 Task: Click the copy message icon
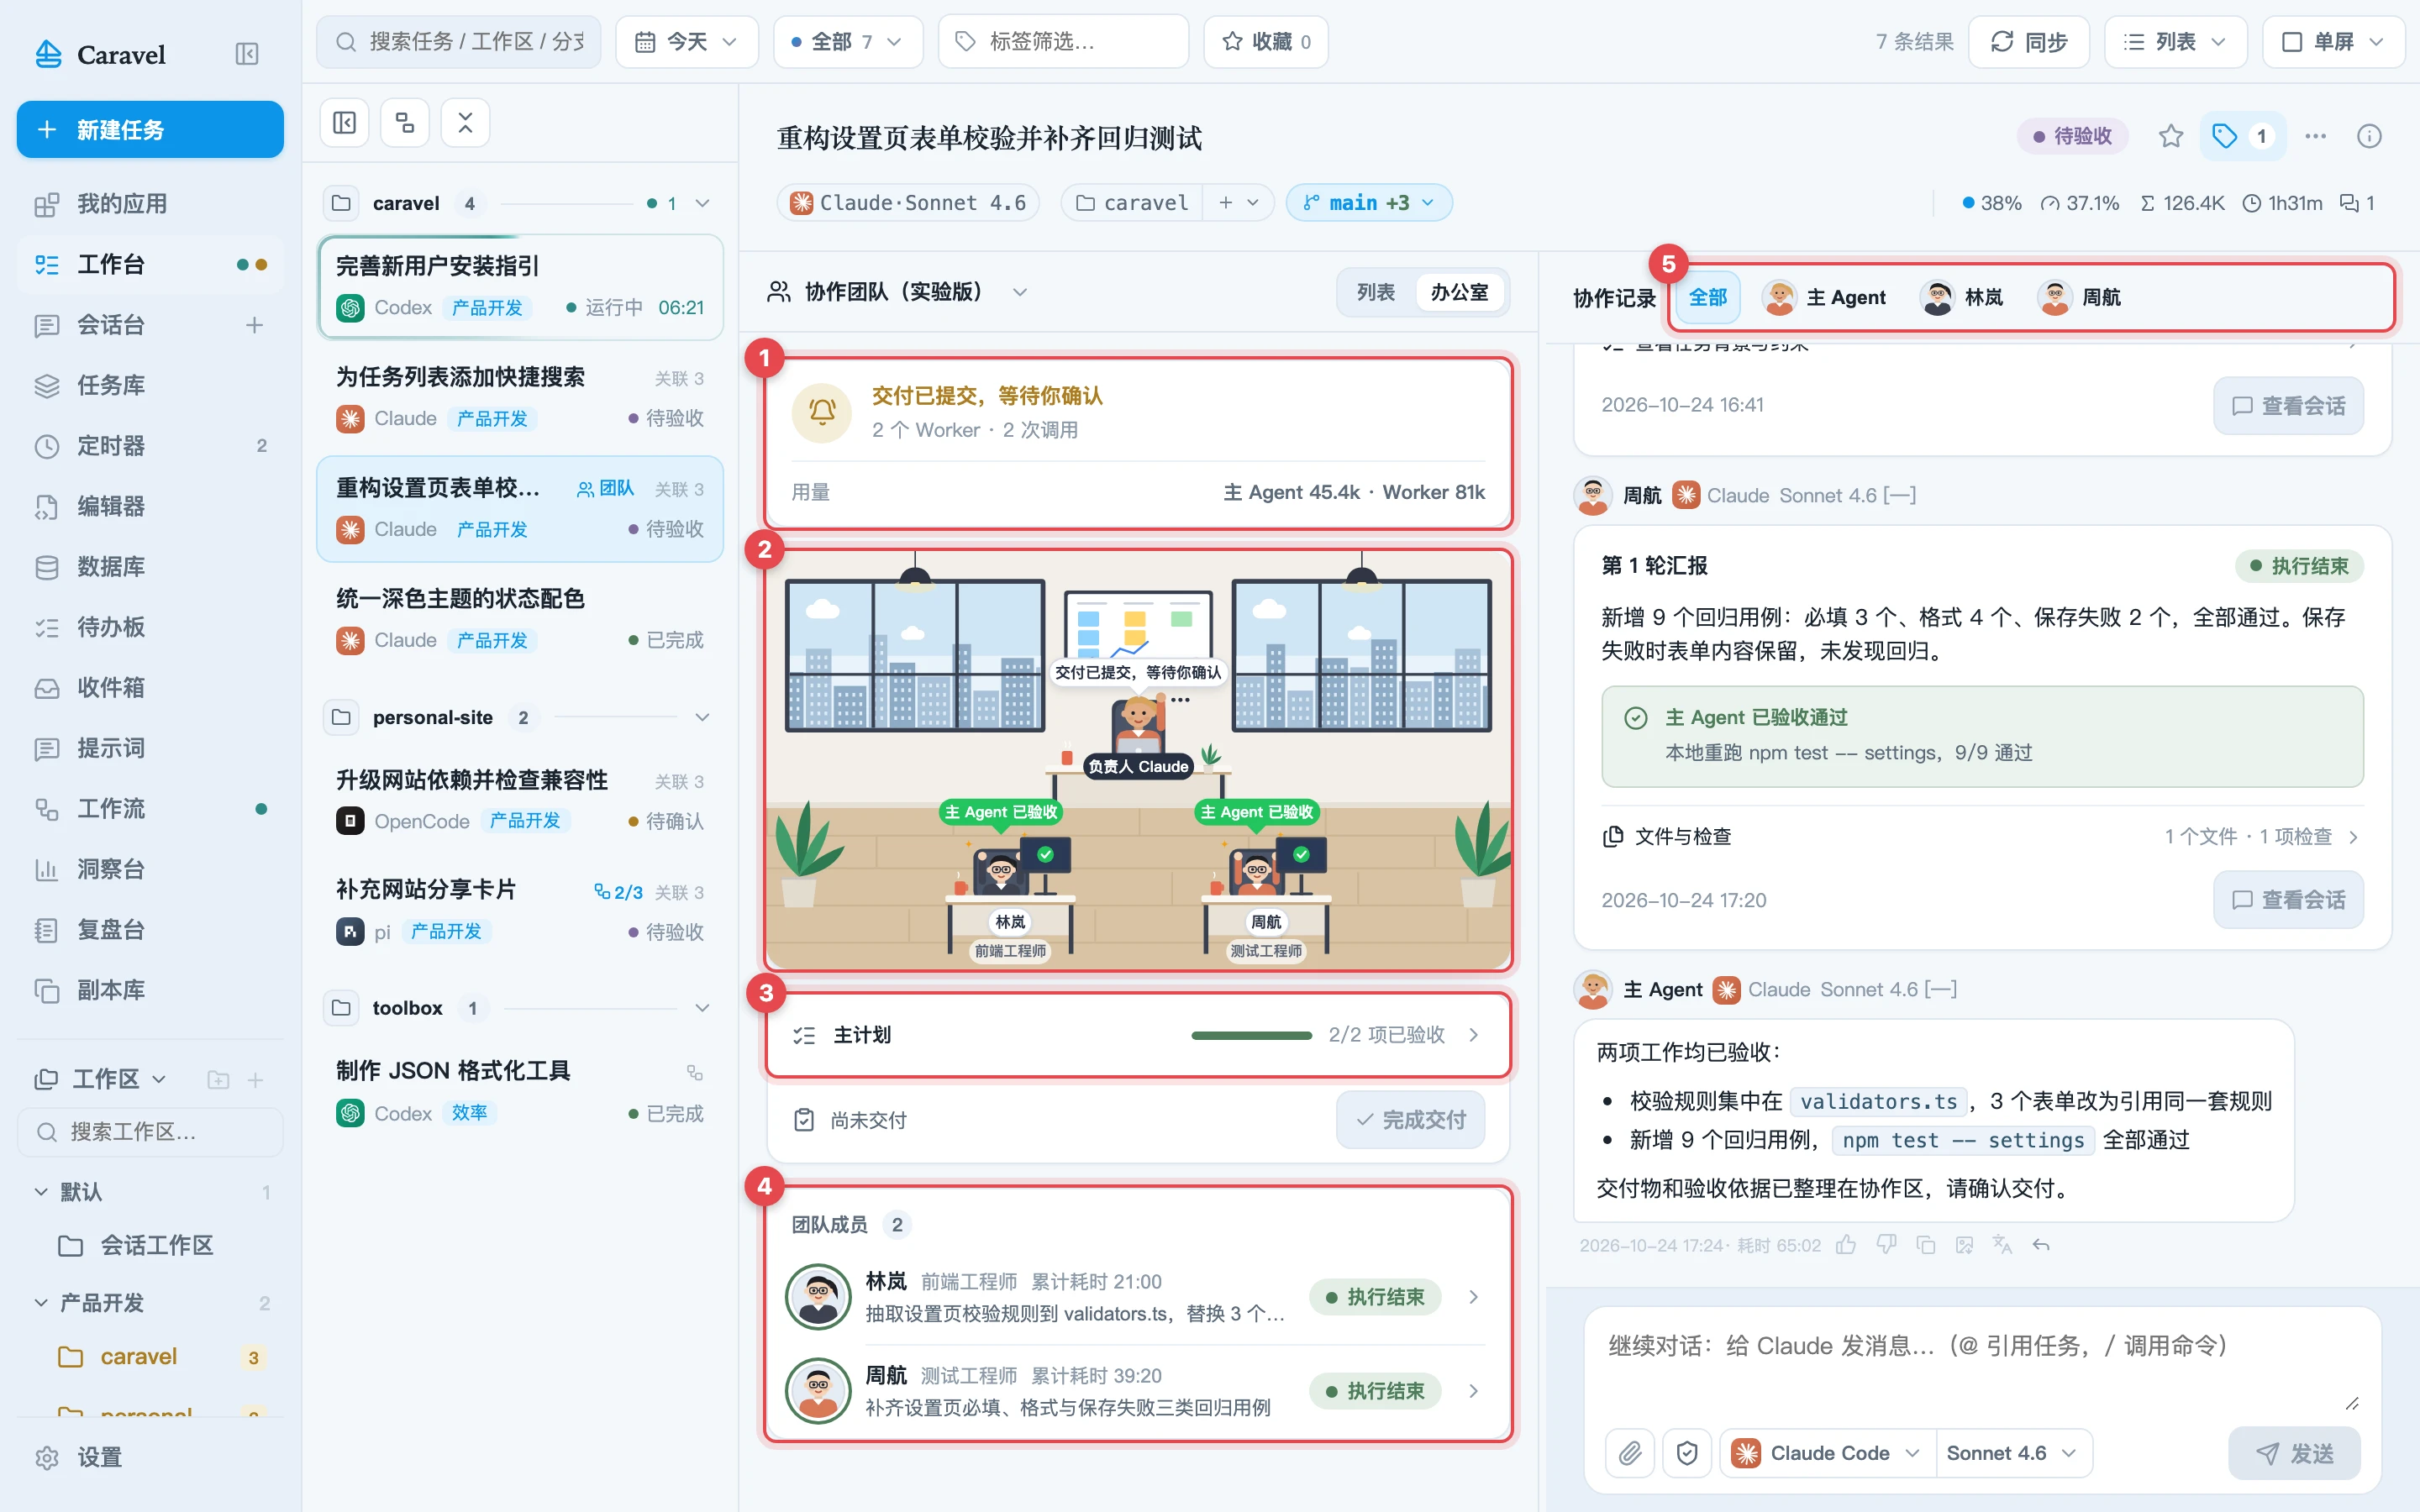[x=1925, y=1245]
